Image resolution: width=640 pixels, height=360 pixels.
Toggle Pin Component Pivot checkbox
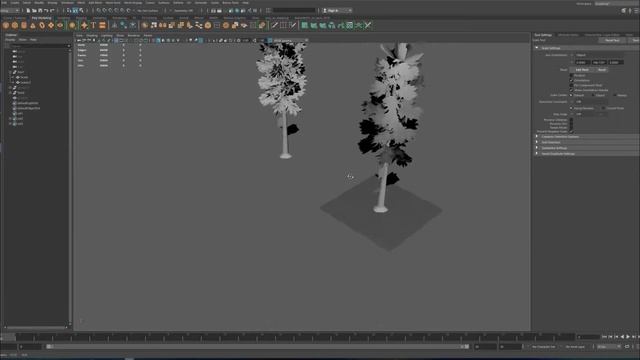(x=571, y=85)
